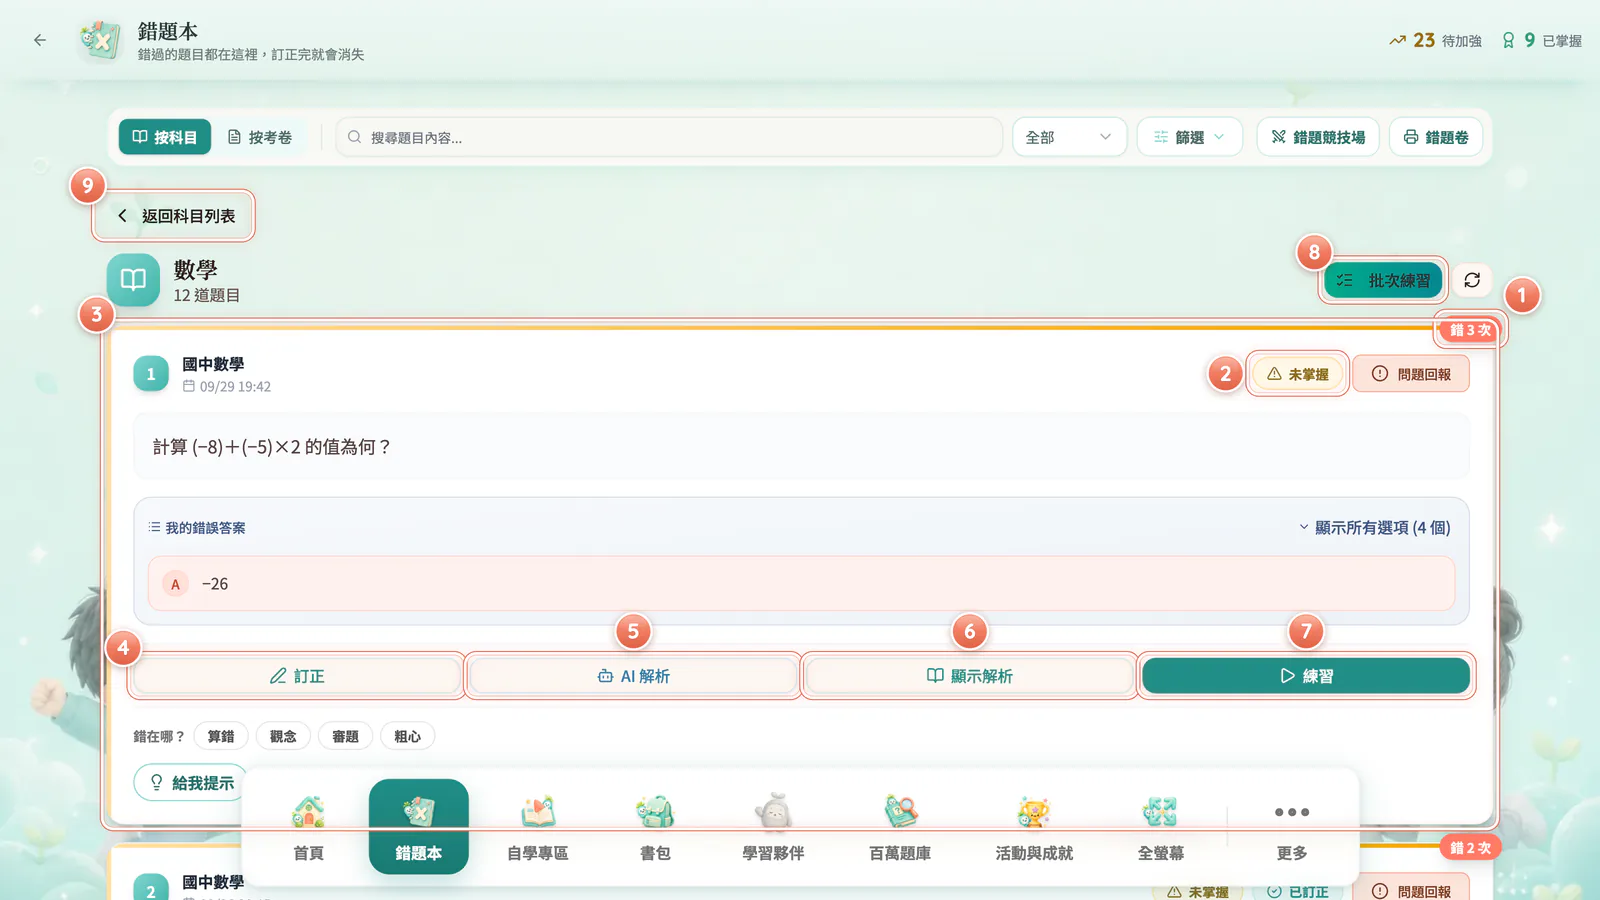1600x900 pixels.
Task: Open 自學專區 from the bottom navigation
Action: pos(537,827)
